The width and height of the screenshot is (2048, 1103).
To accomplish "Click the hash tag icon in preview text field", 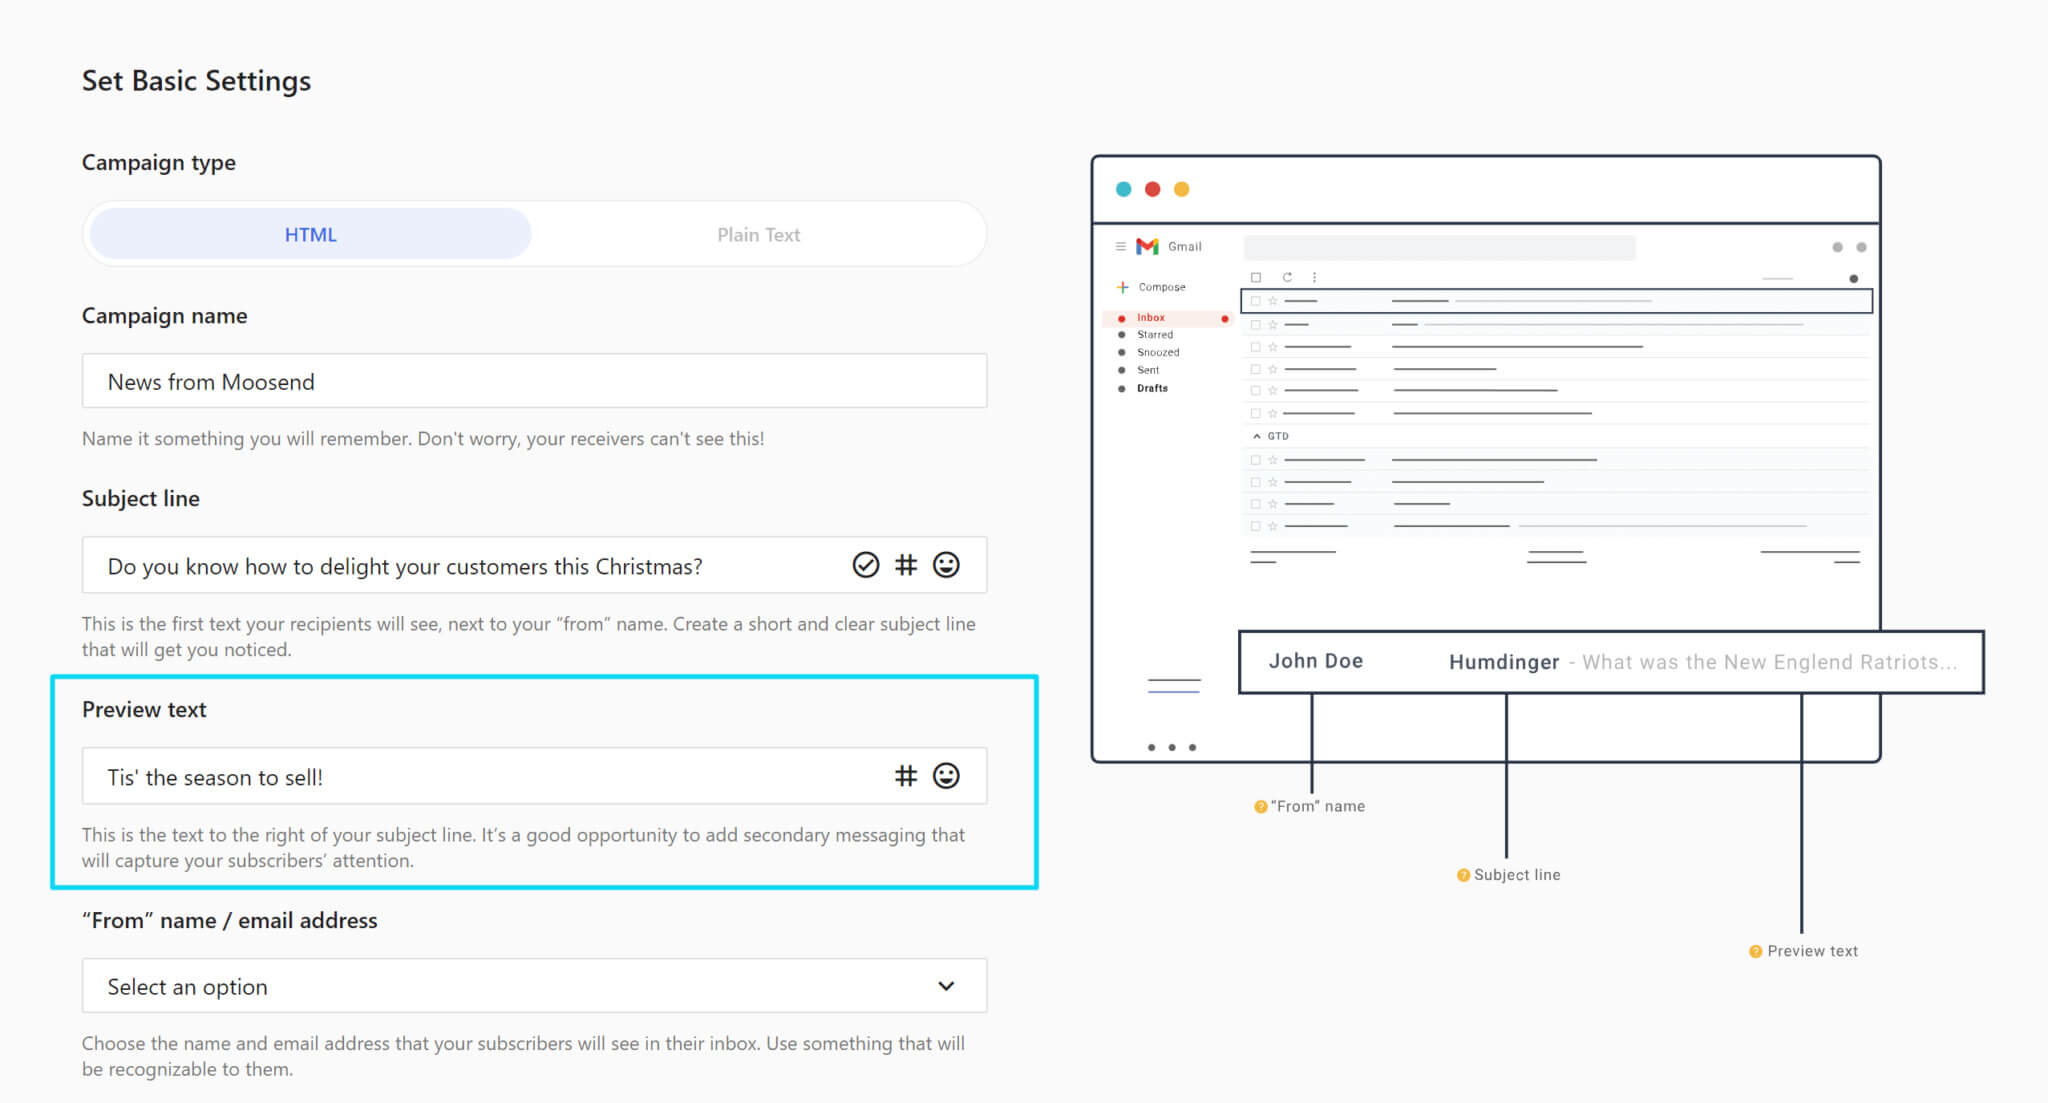I will [906, 776].
